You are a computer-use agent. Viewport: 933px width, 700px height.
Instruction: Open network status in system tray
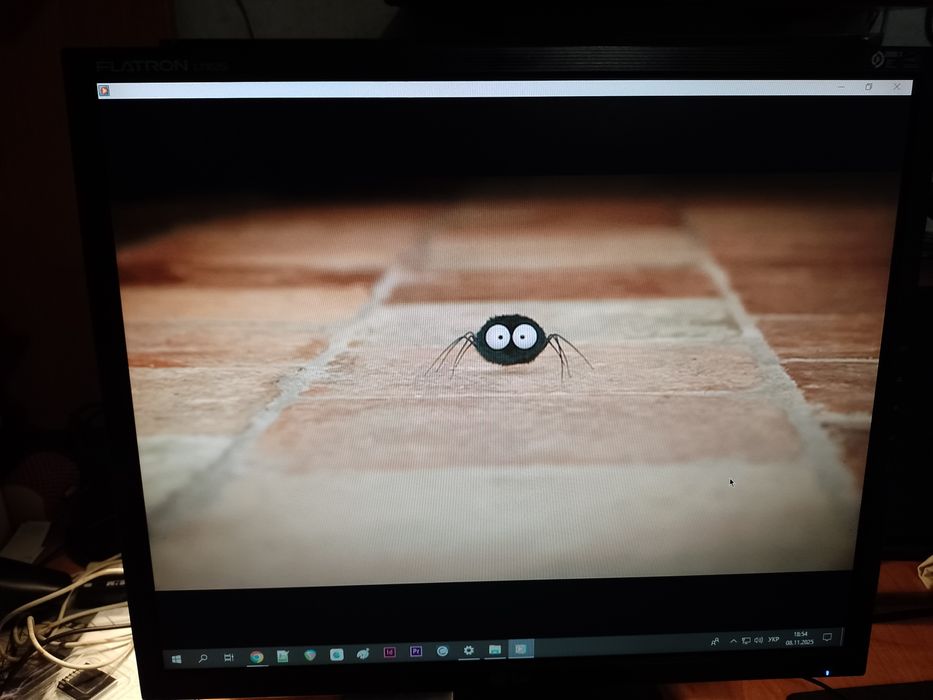click(746, 640)
